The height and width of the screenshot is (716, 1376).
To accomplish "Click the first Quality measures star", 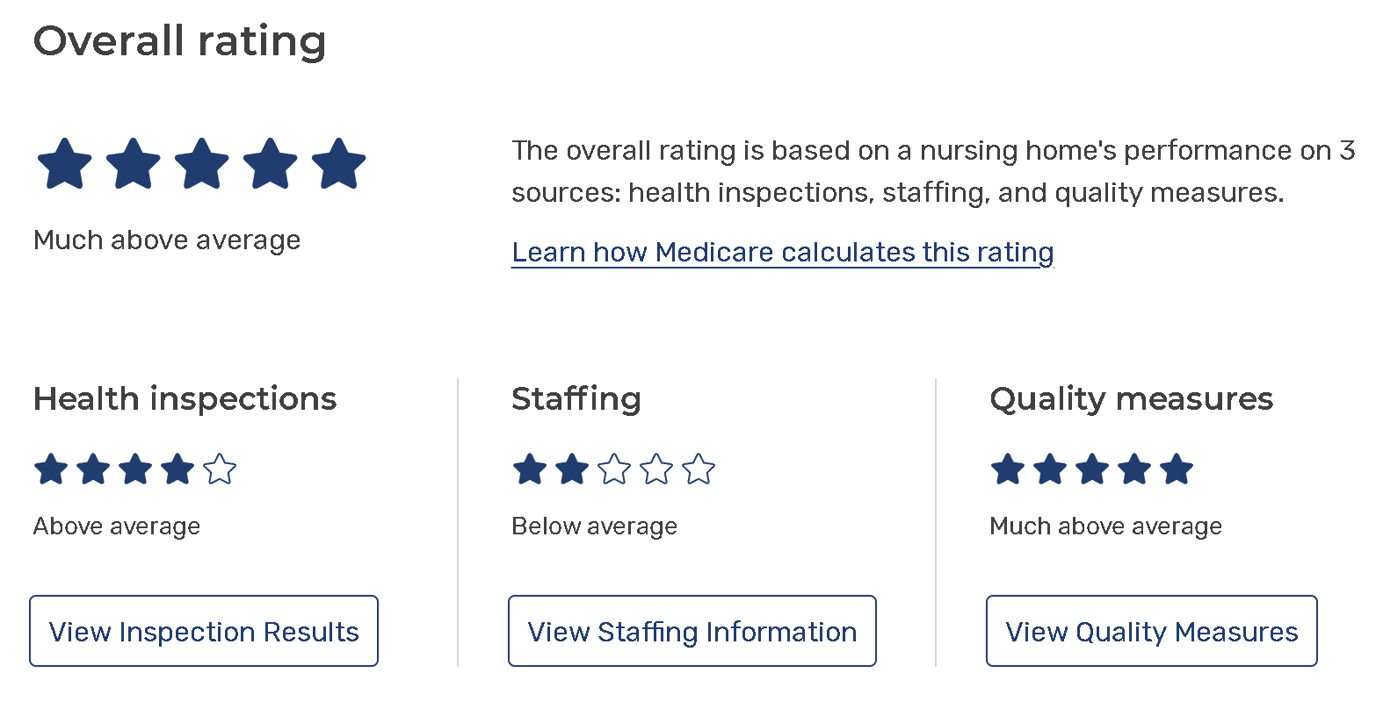I will coord(1008,469).
